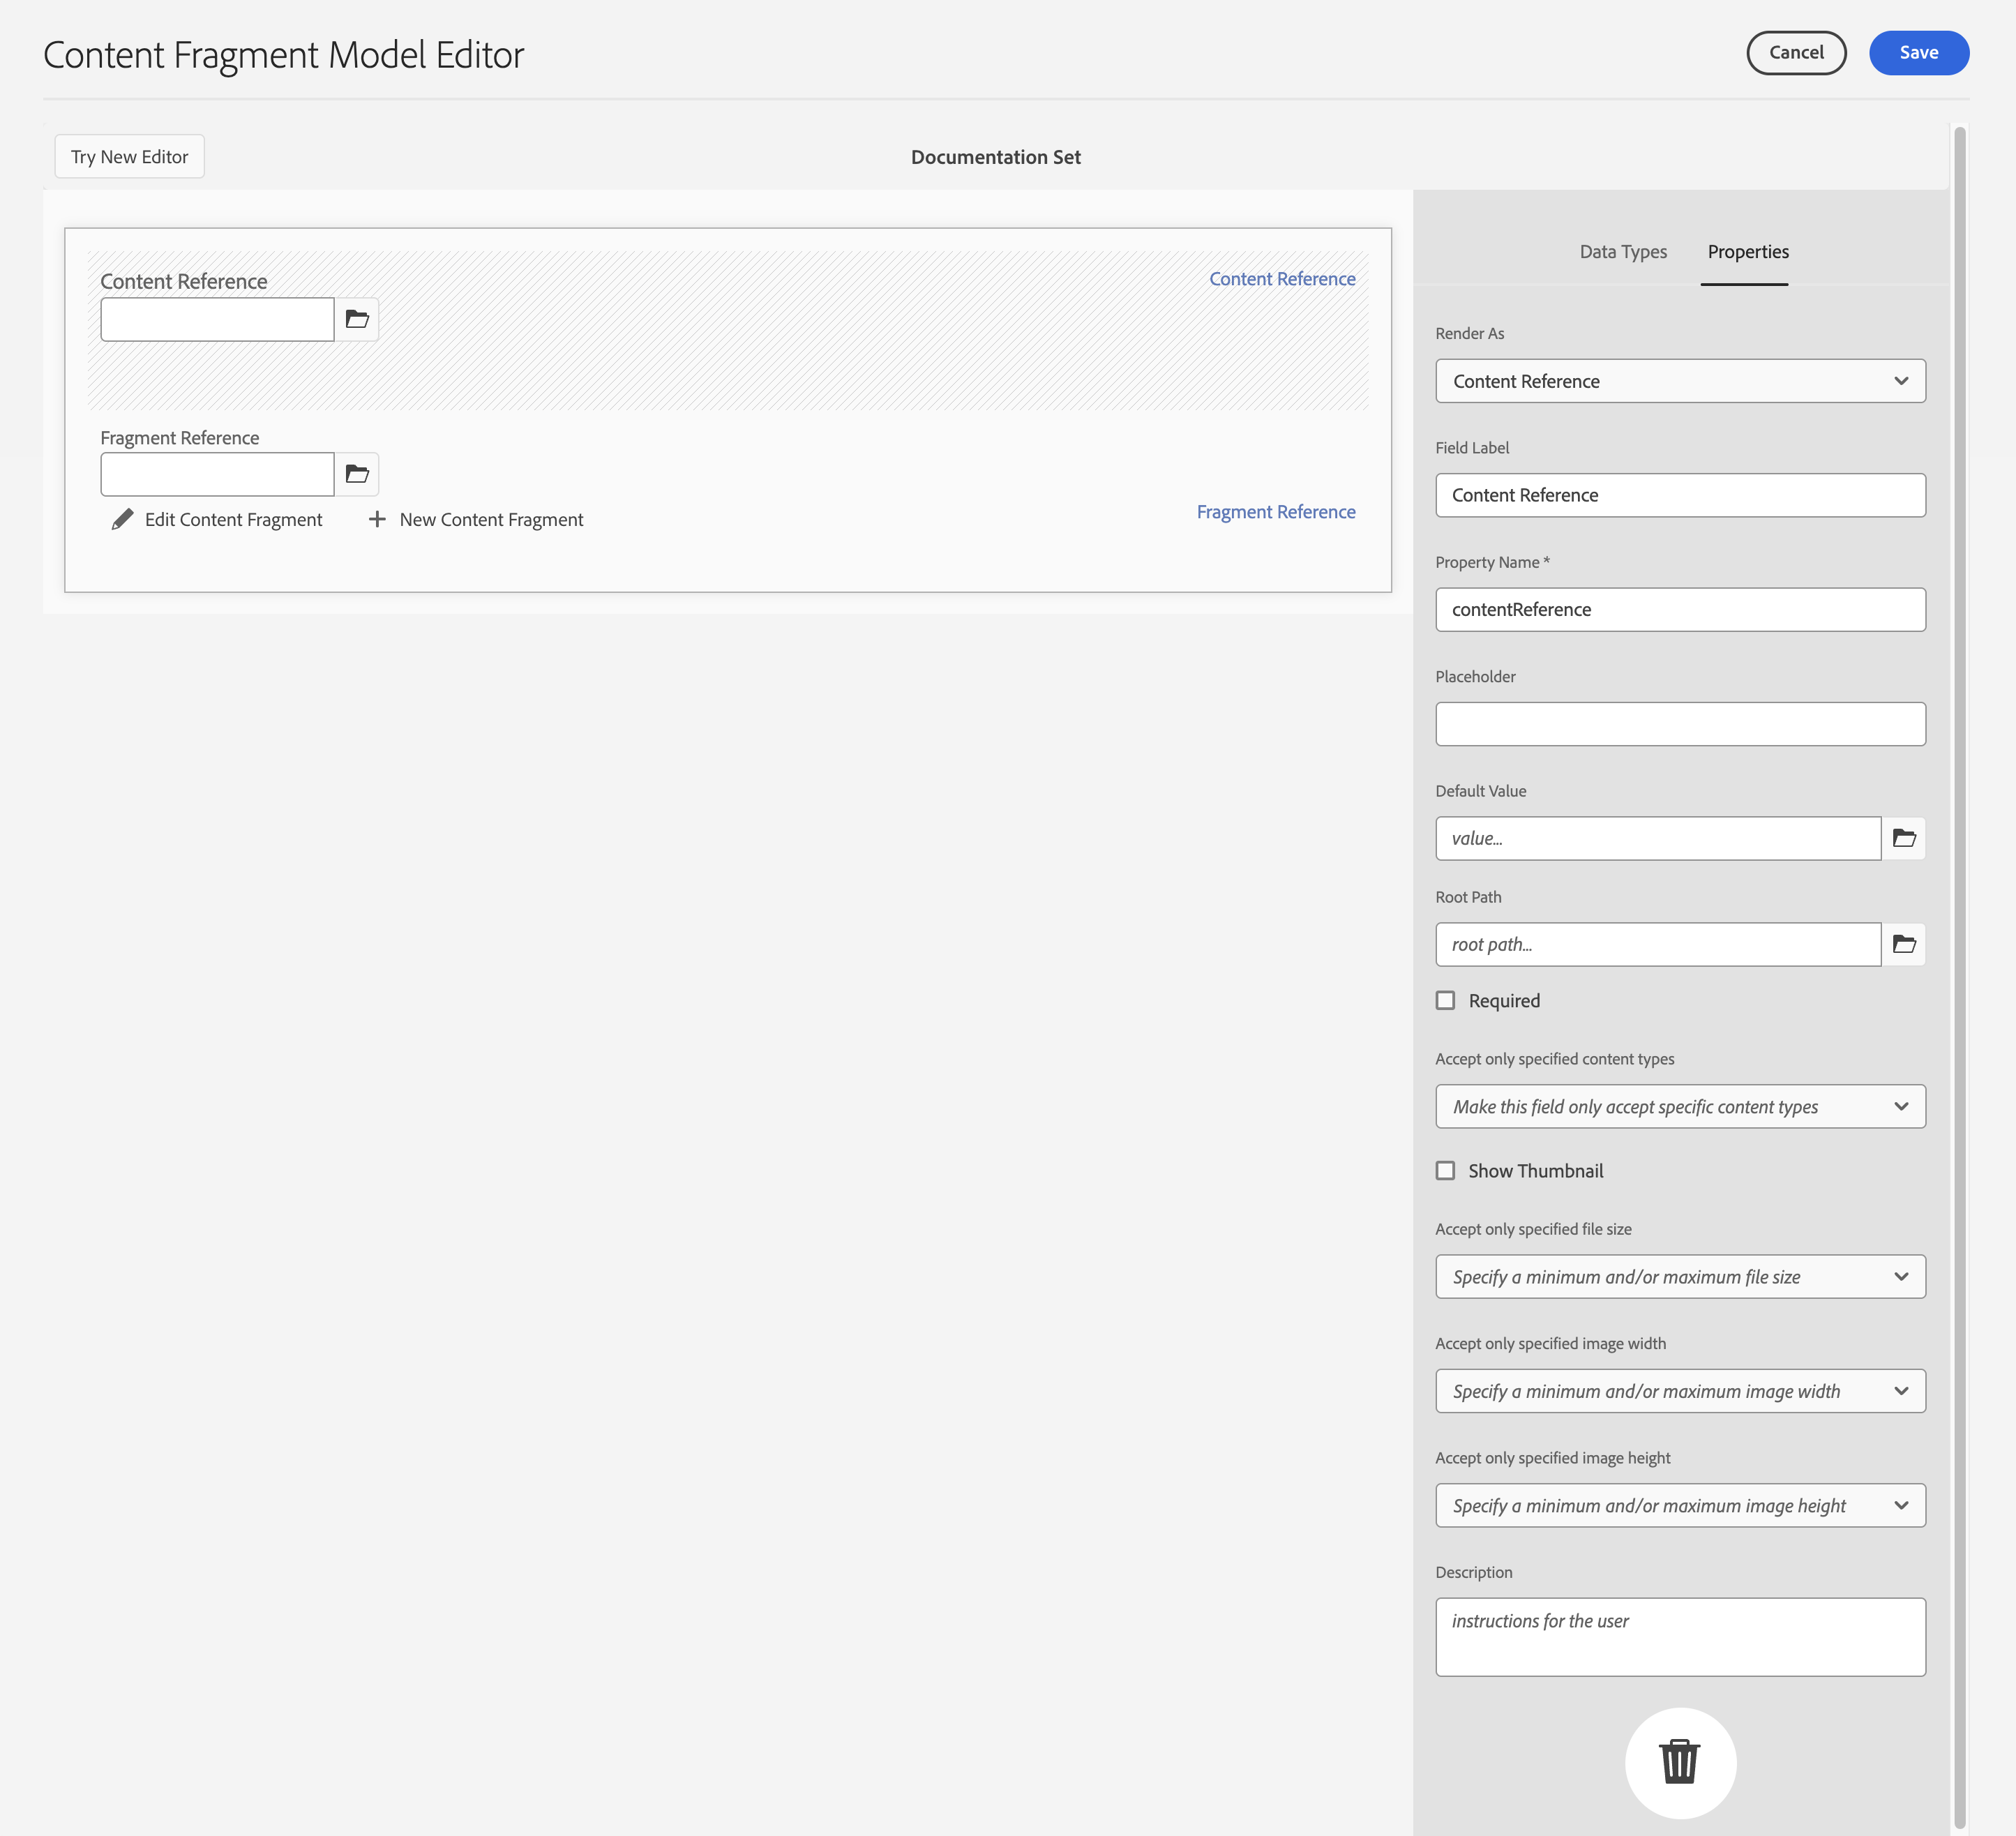Expand the accepted content types dropdown
The height and width of the screenshot is (1836, 2016).
(x=1680, y=1106)
